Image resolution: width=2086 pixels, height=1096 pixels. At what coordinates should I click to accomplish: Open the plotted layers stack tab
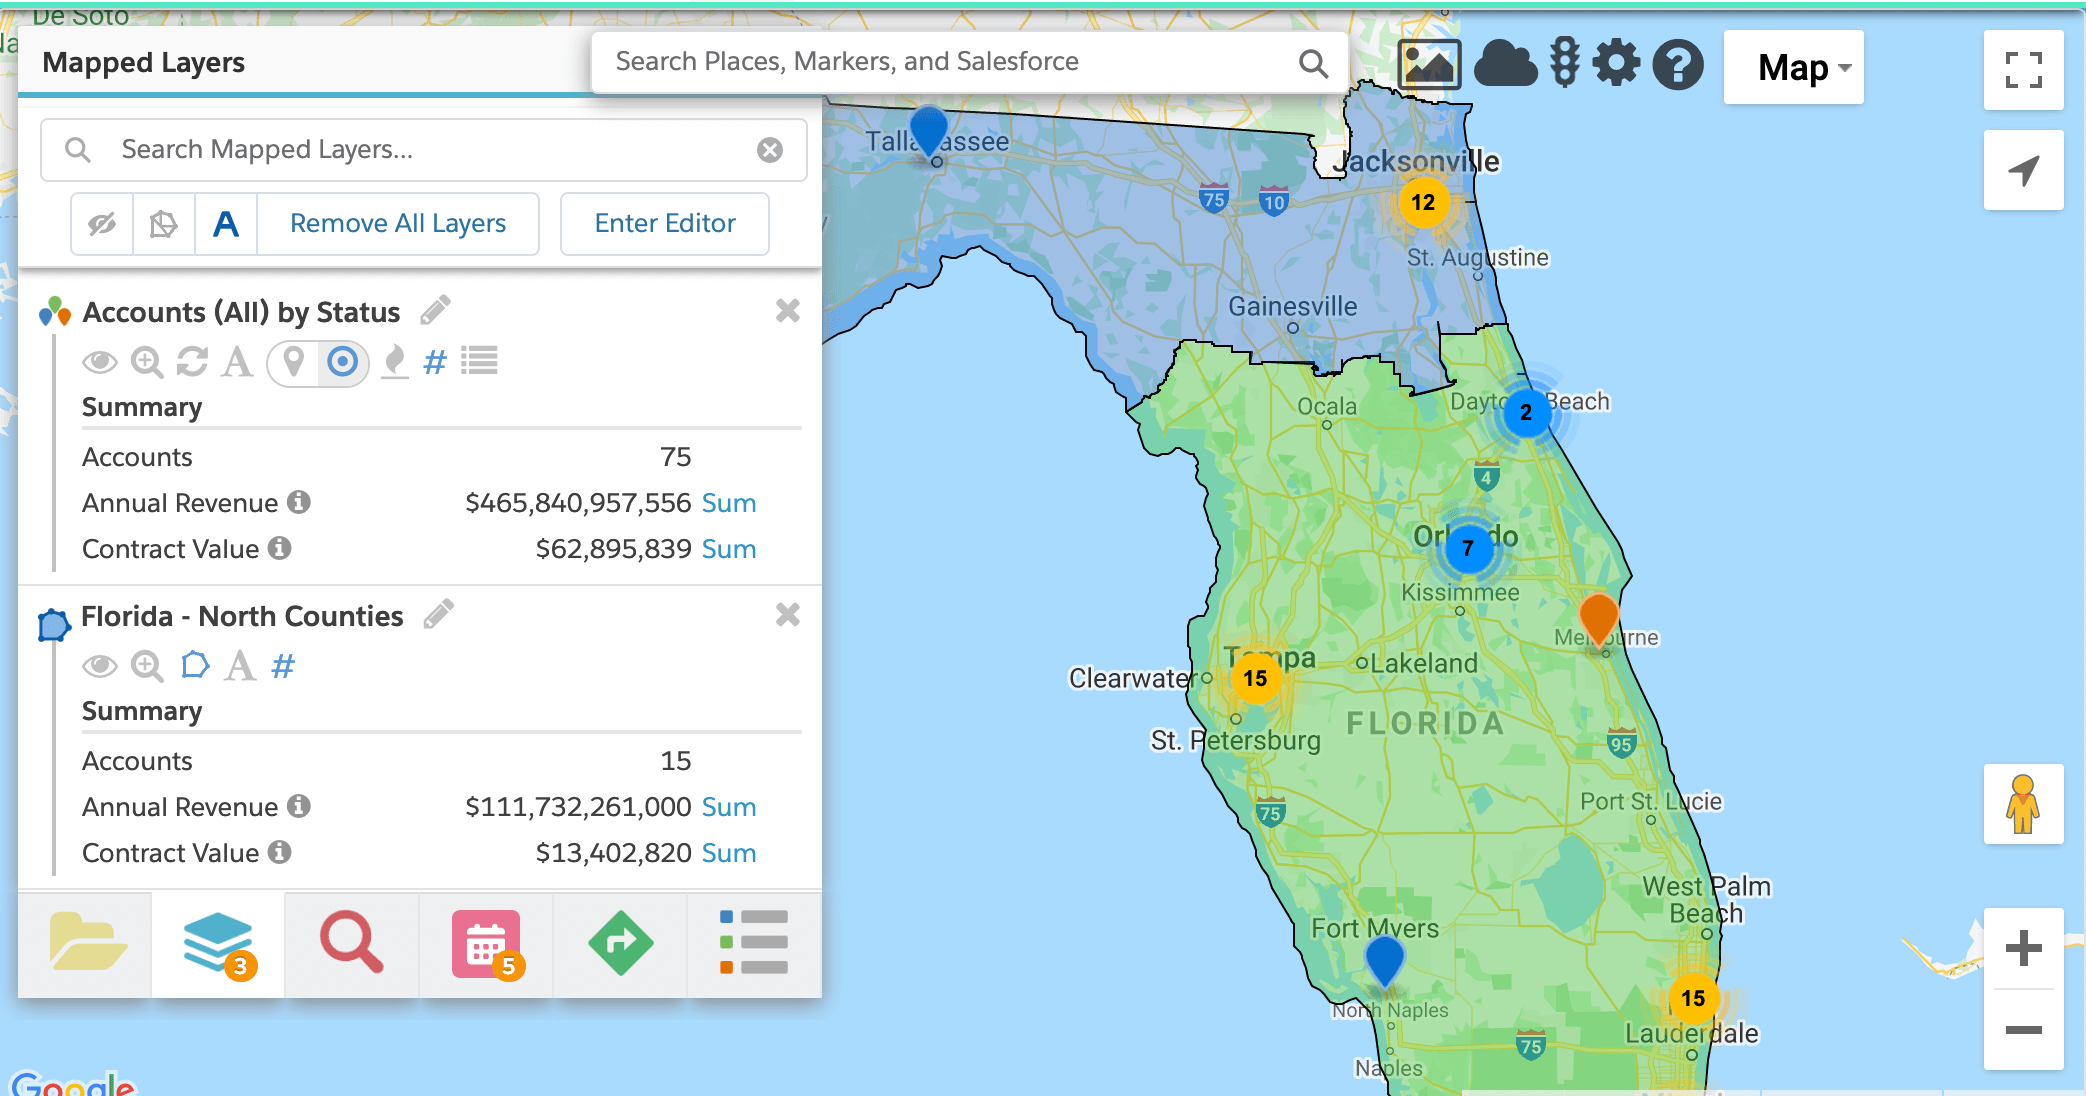pyautogui.click(x=218, y=943)
